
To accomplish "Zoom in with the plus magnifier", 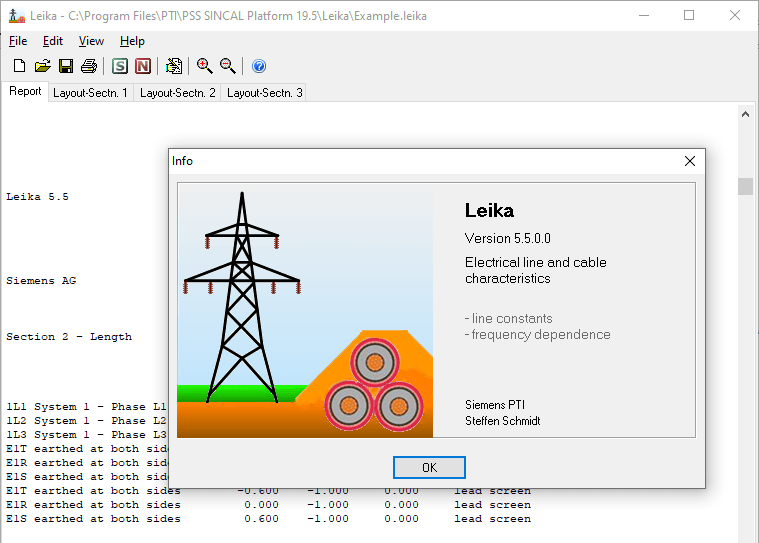I will (204, 66).
